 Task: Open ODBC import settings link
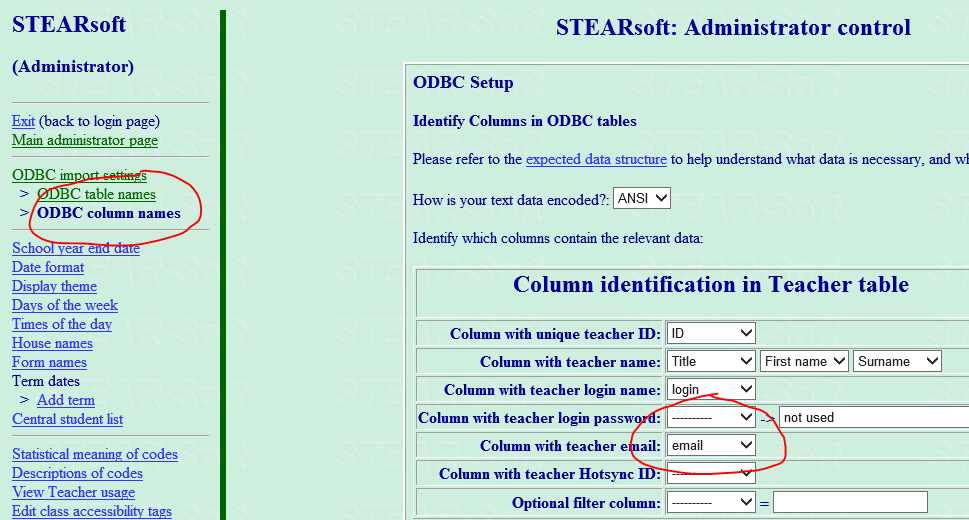(x=79, y=175)
